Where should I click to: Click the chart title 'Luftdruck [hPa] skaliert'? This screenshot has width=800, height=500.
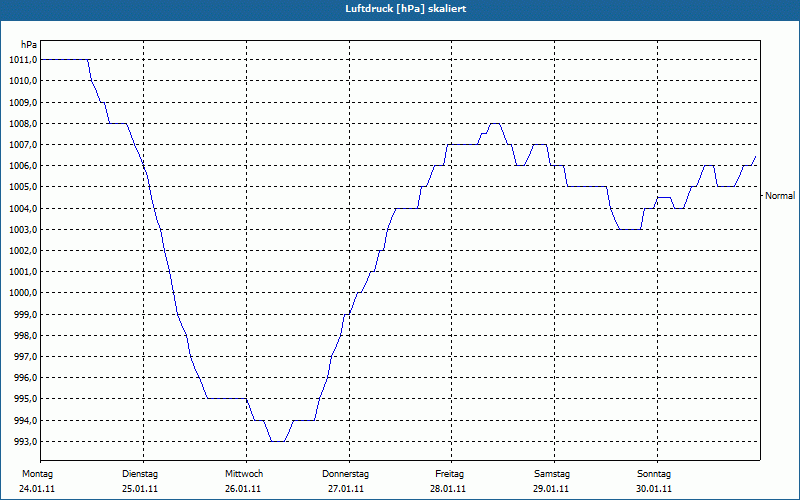coord(406,9)
